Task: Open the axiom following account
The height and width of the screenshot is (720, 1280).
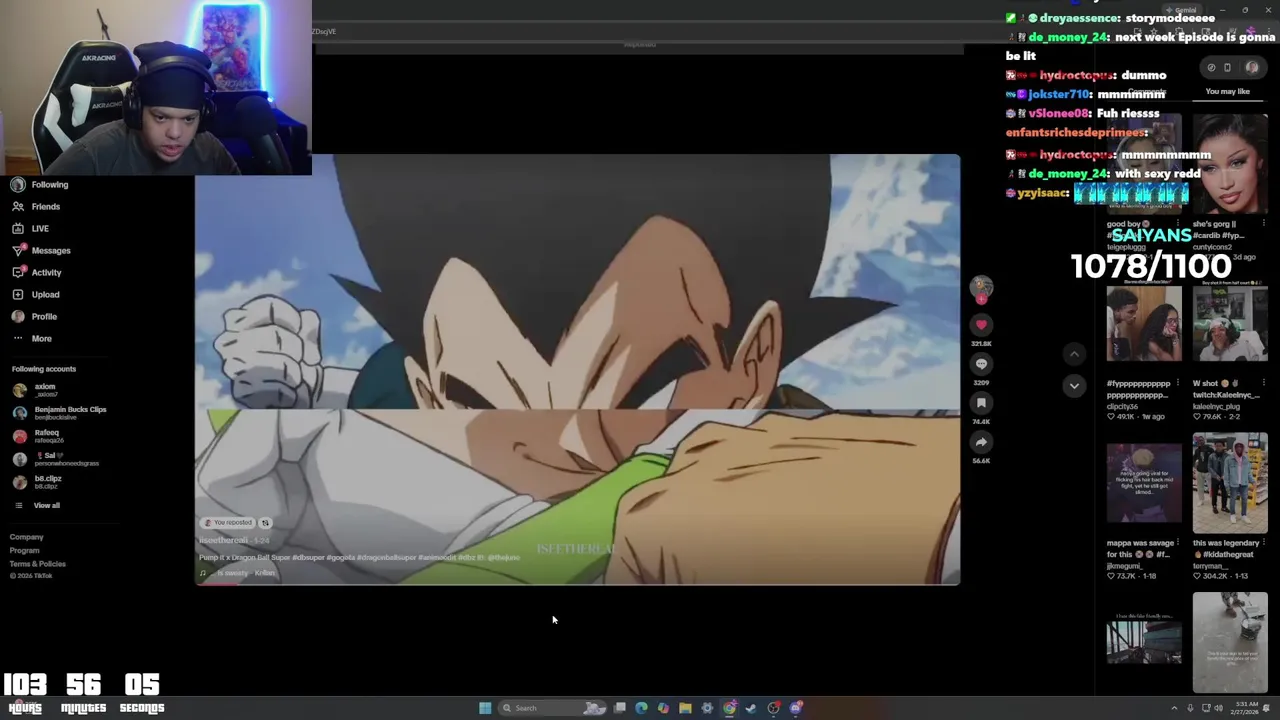Action: (x=36, y=390)
